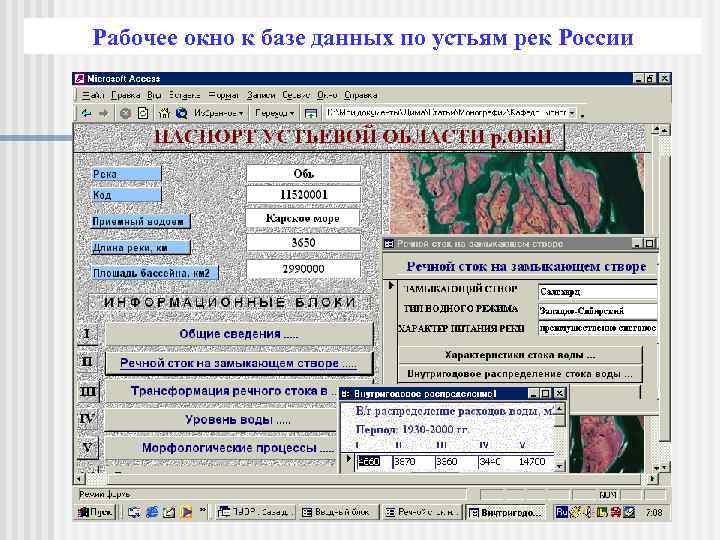Select the month III discharge cell 3360

456,461
